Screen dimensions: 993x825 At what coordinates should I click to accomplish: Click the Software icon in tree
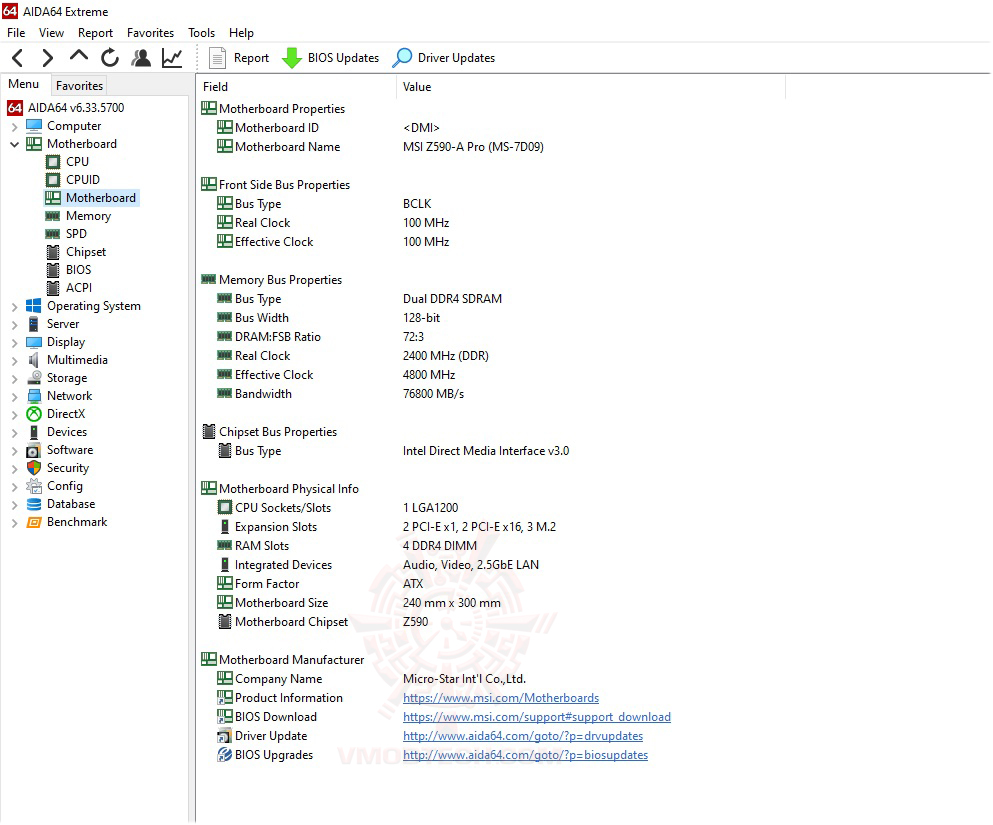tap(34, 451)
